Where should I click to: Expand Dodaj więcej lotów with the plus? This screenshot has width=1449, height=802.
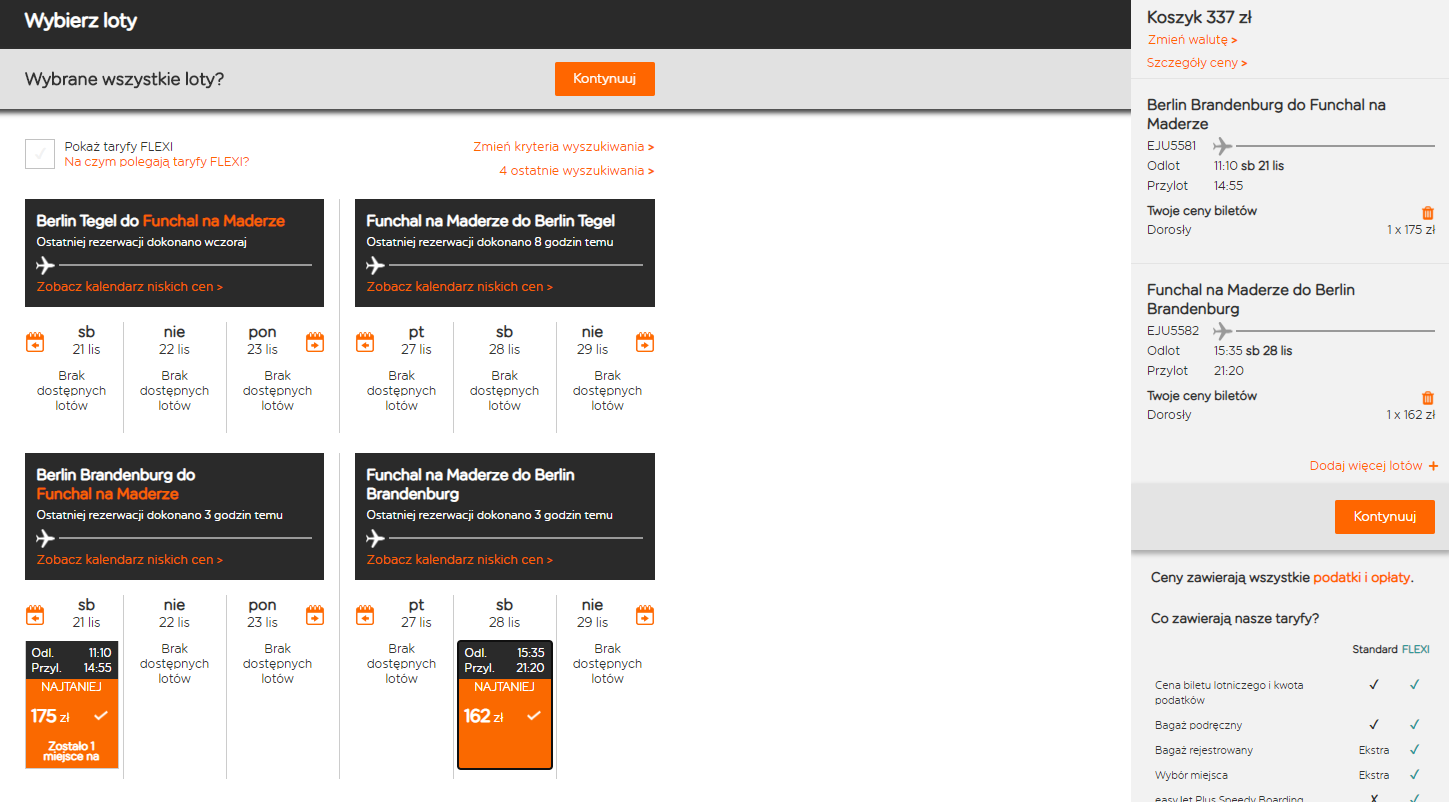1374,466
